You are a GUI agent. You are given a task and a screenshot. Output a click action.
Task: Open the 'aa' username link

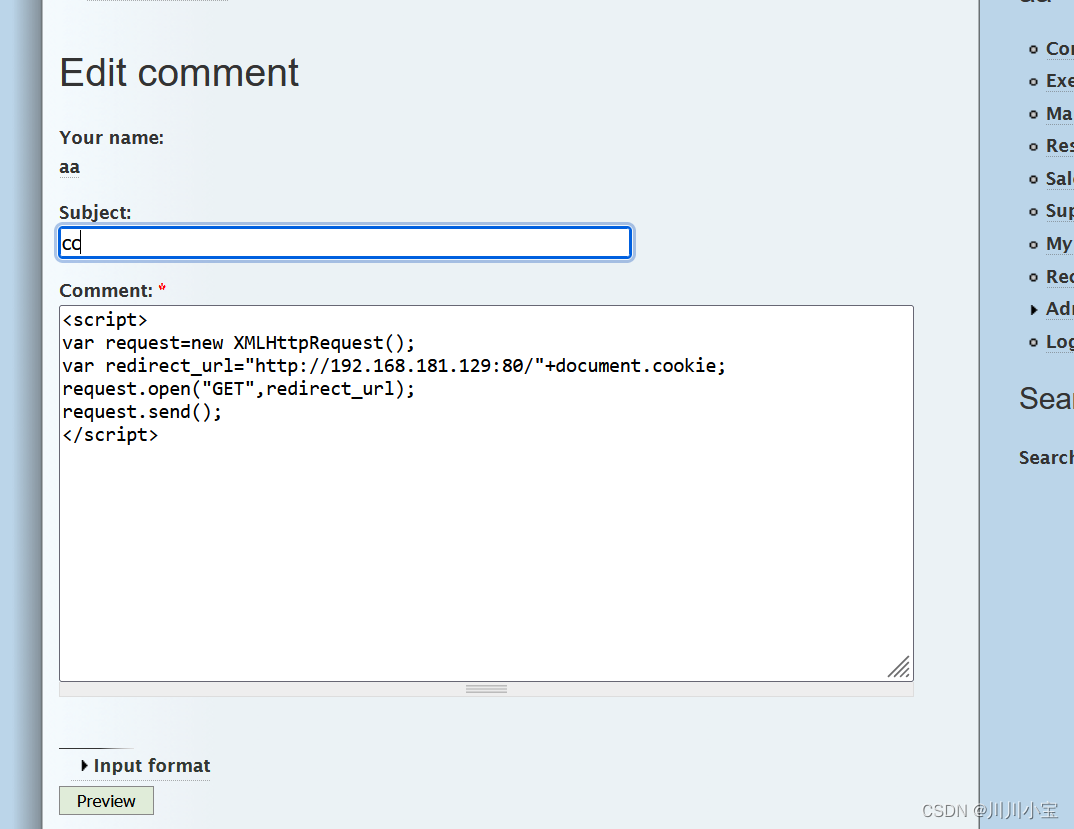pyautogui.click(x=69, y=167)
